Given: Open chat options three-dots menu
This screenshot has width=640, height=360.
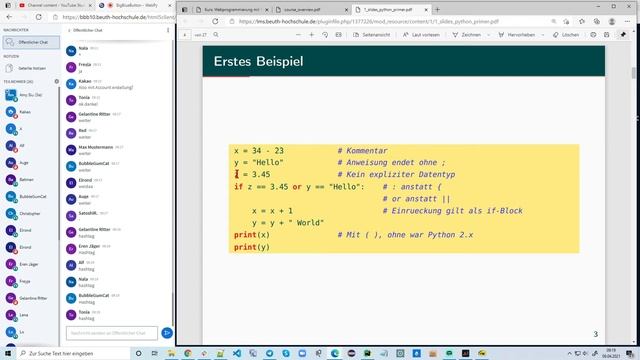Looking at the screenshot, I should (168, 30).
